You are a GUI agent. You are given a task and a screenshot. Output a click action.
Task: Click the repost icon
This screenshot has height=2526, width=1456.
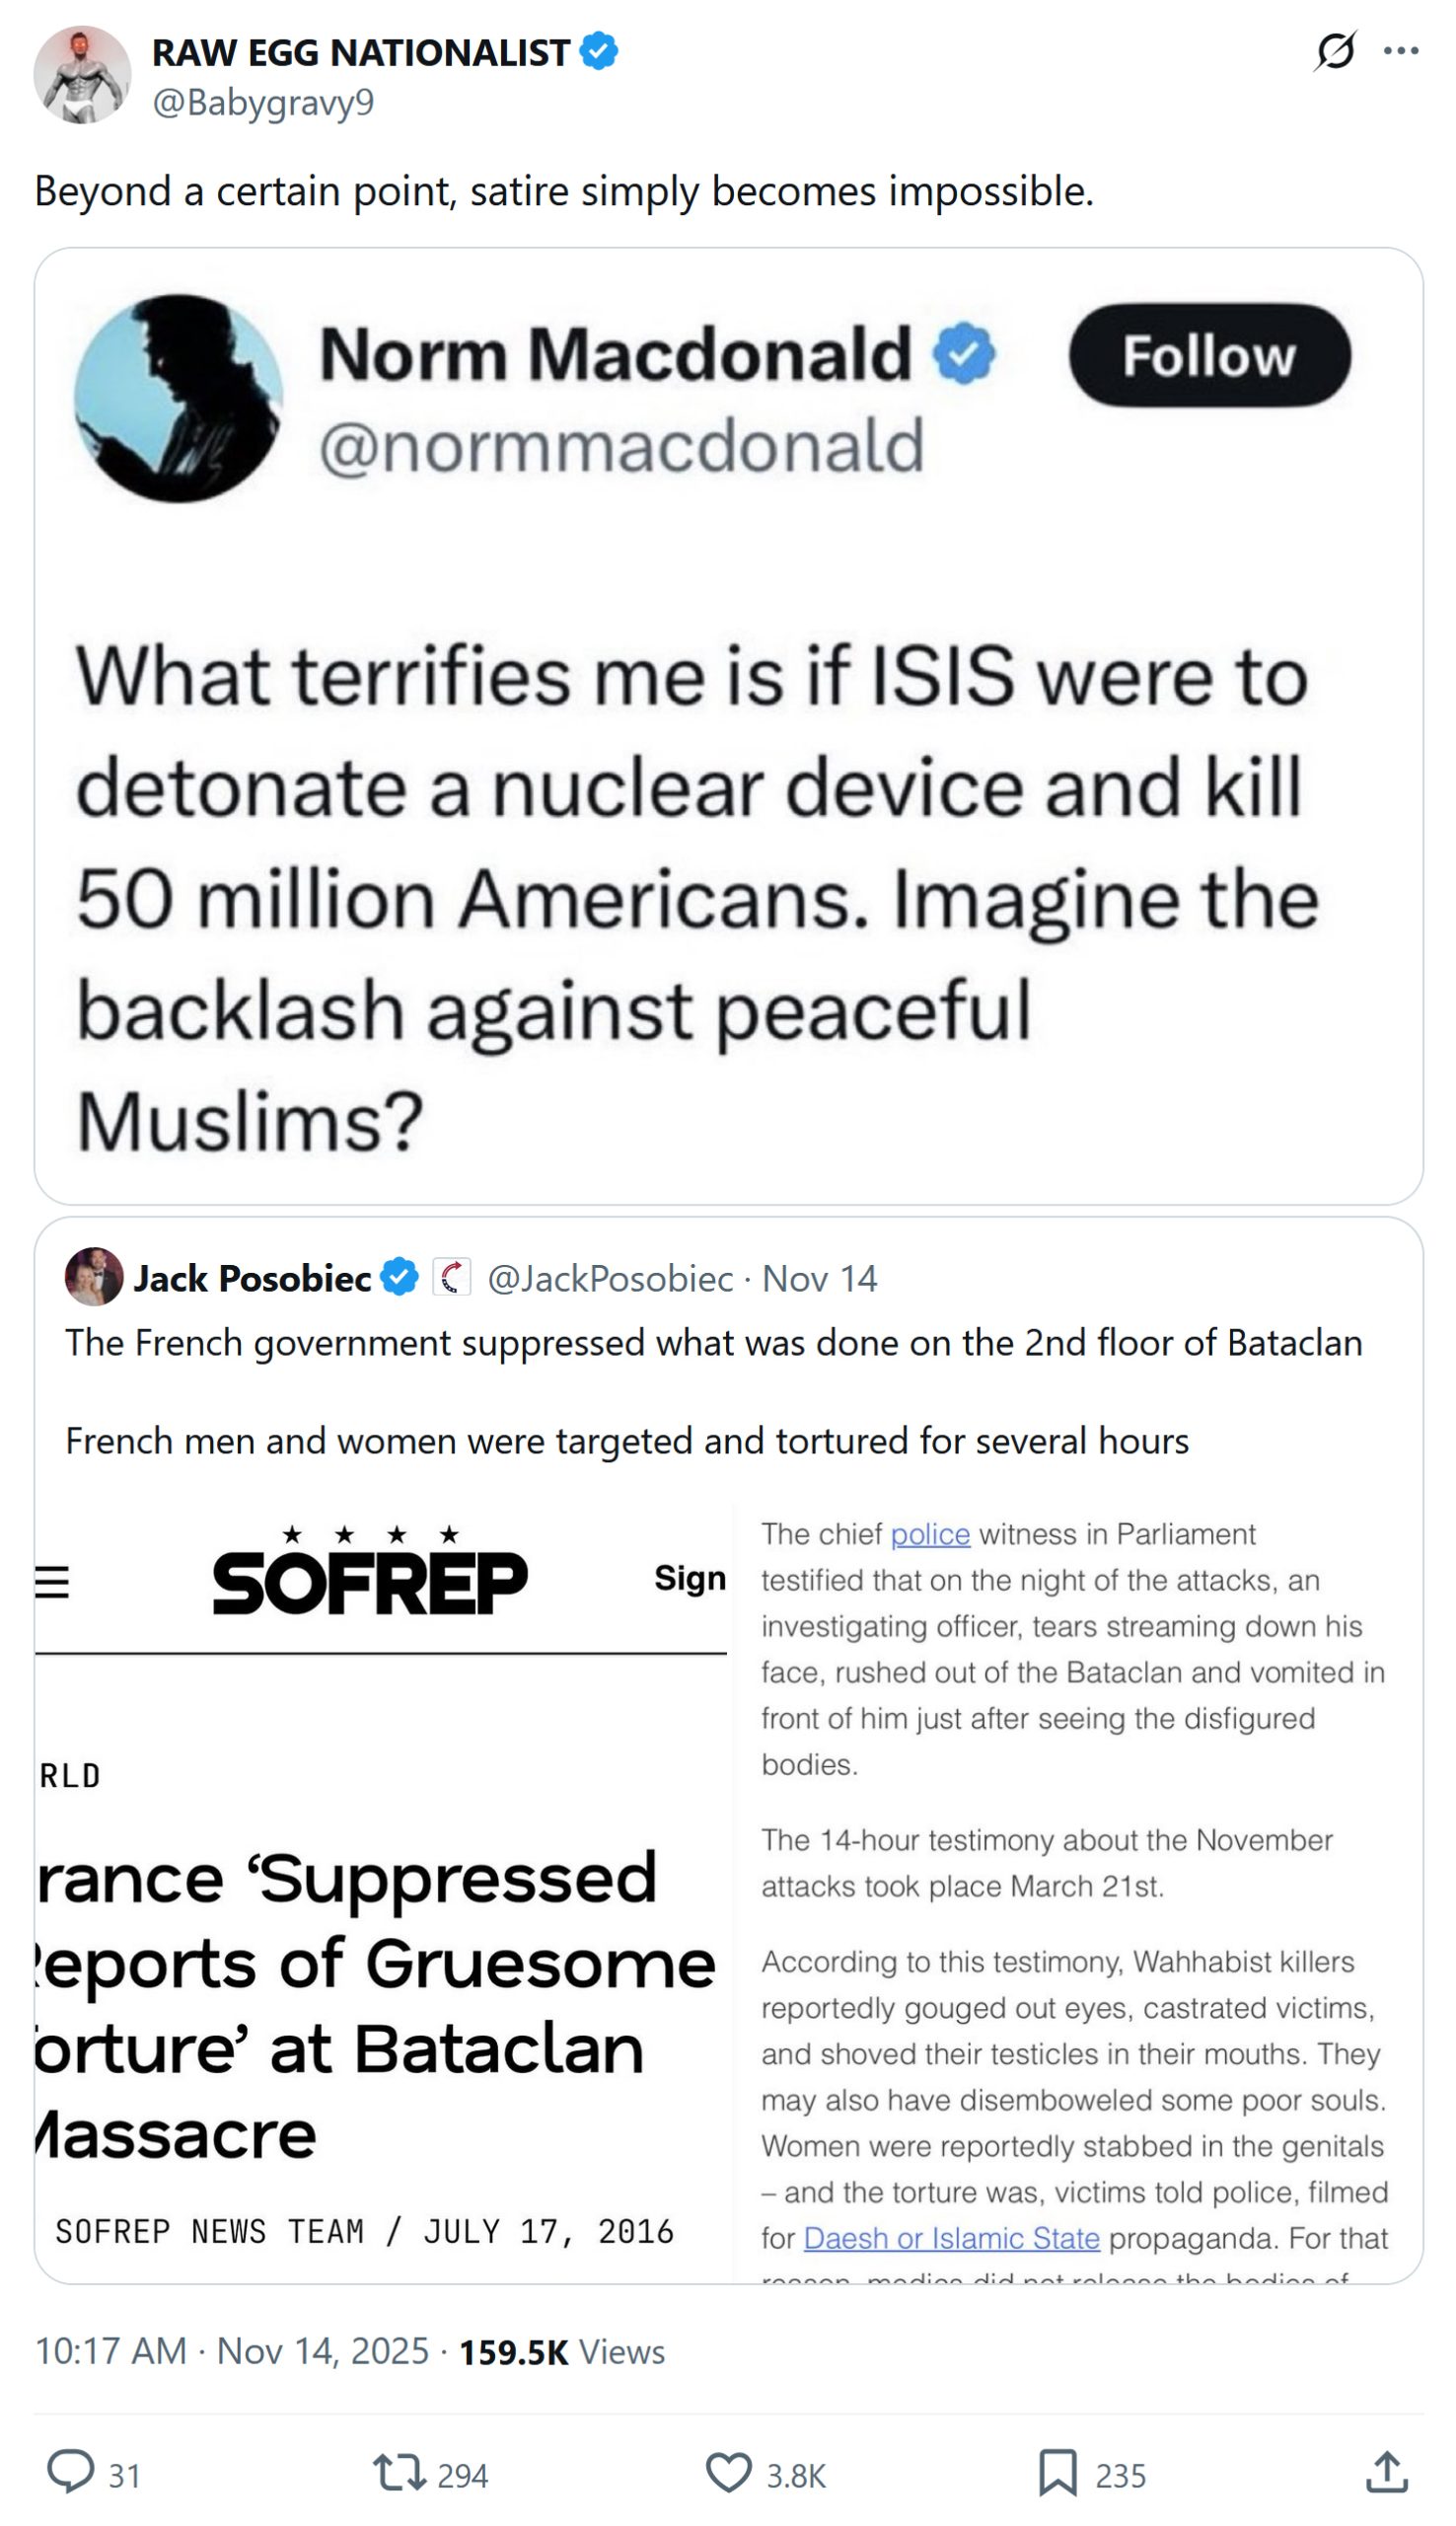399,2472
